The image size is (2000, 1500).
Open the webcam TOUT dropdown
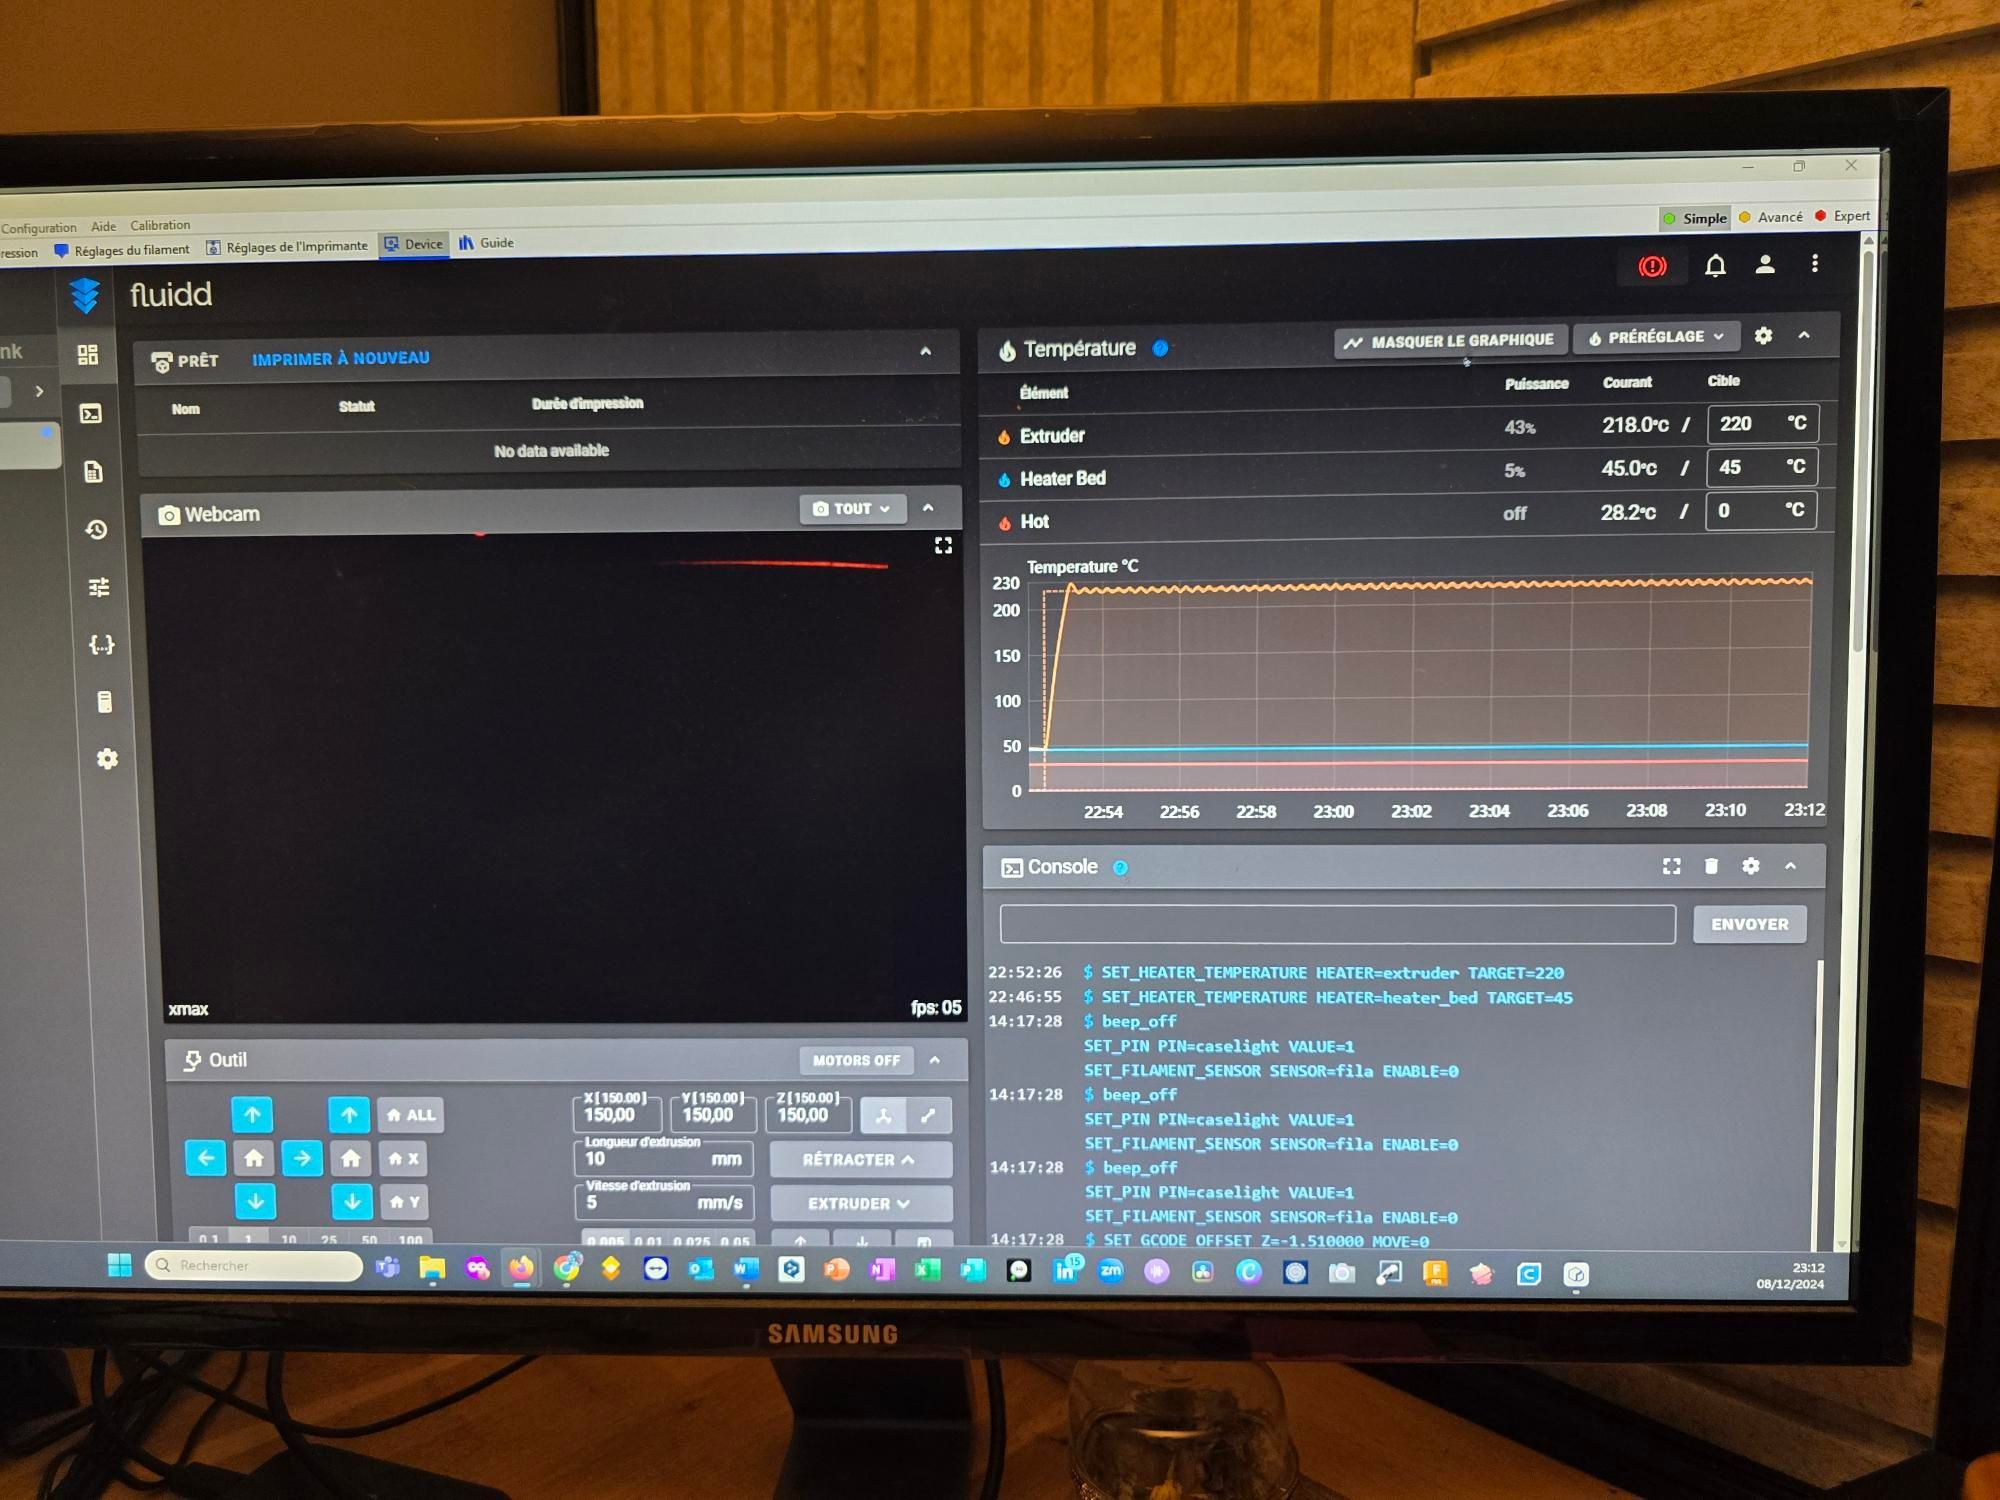tap(852, 509)
